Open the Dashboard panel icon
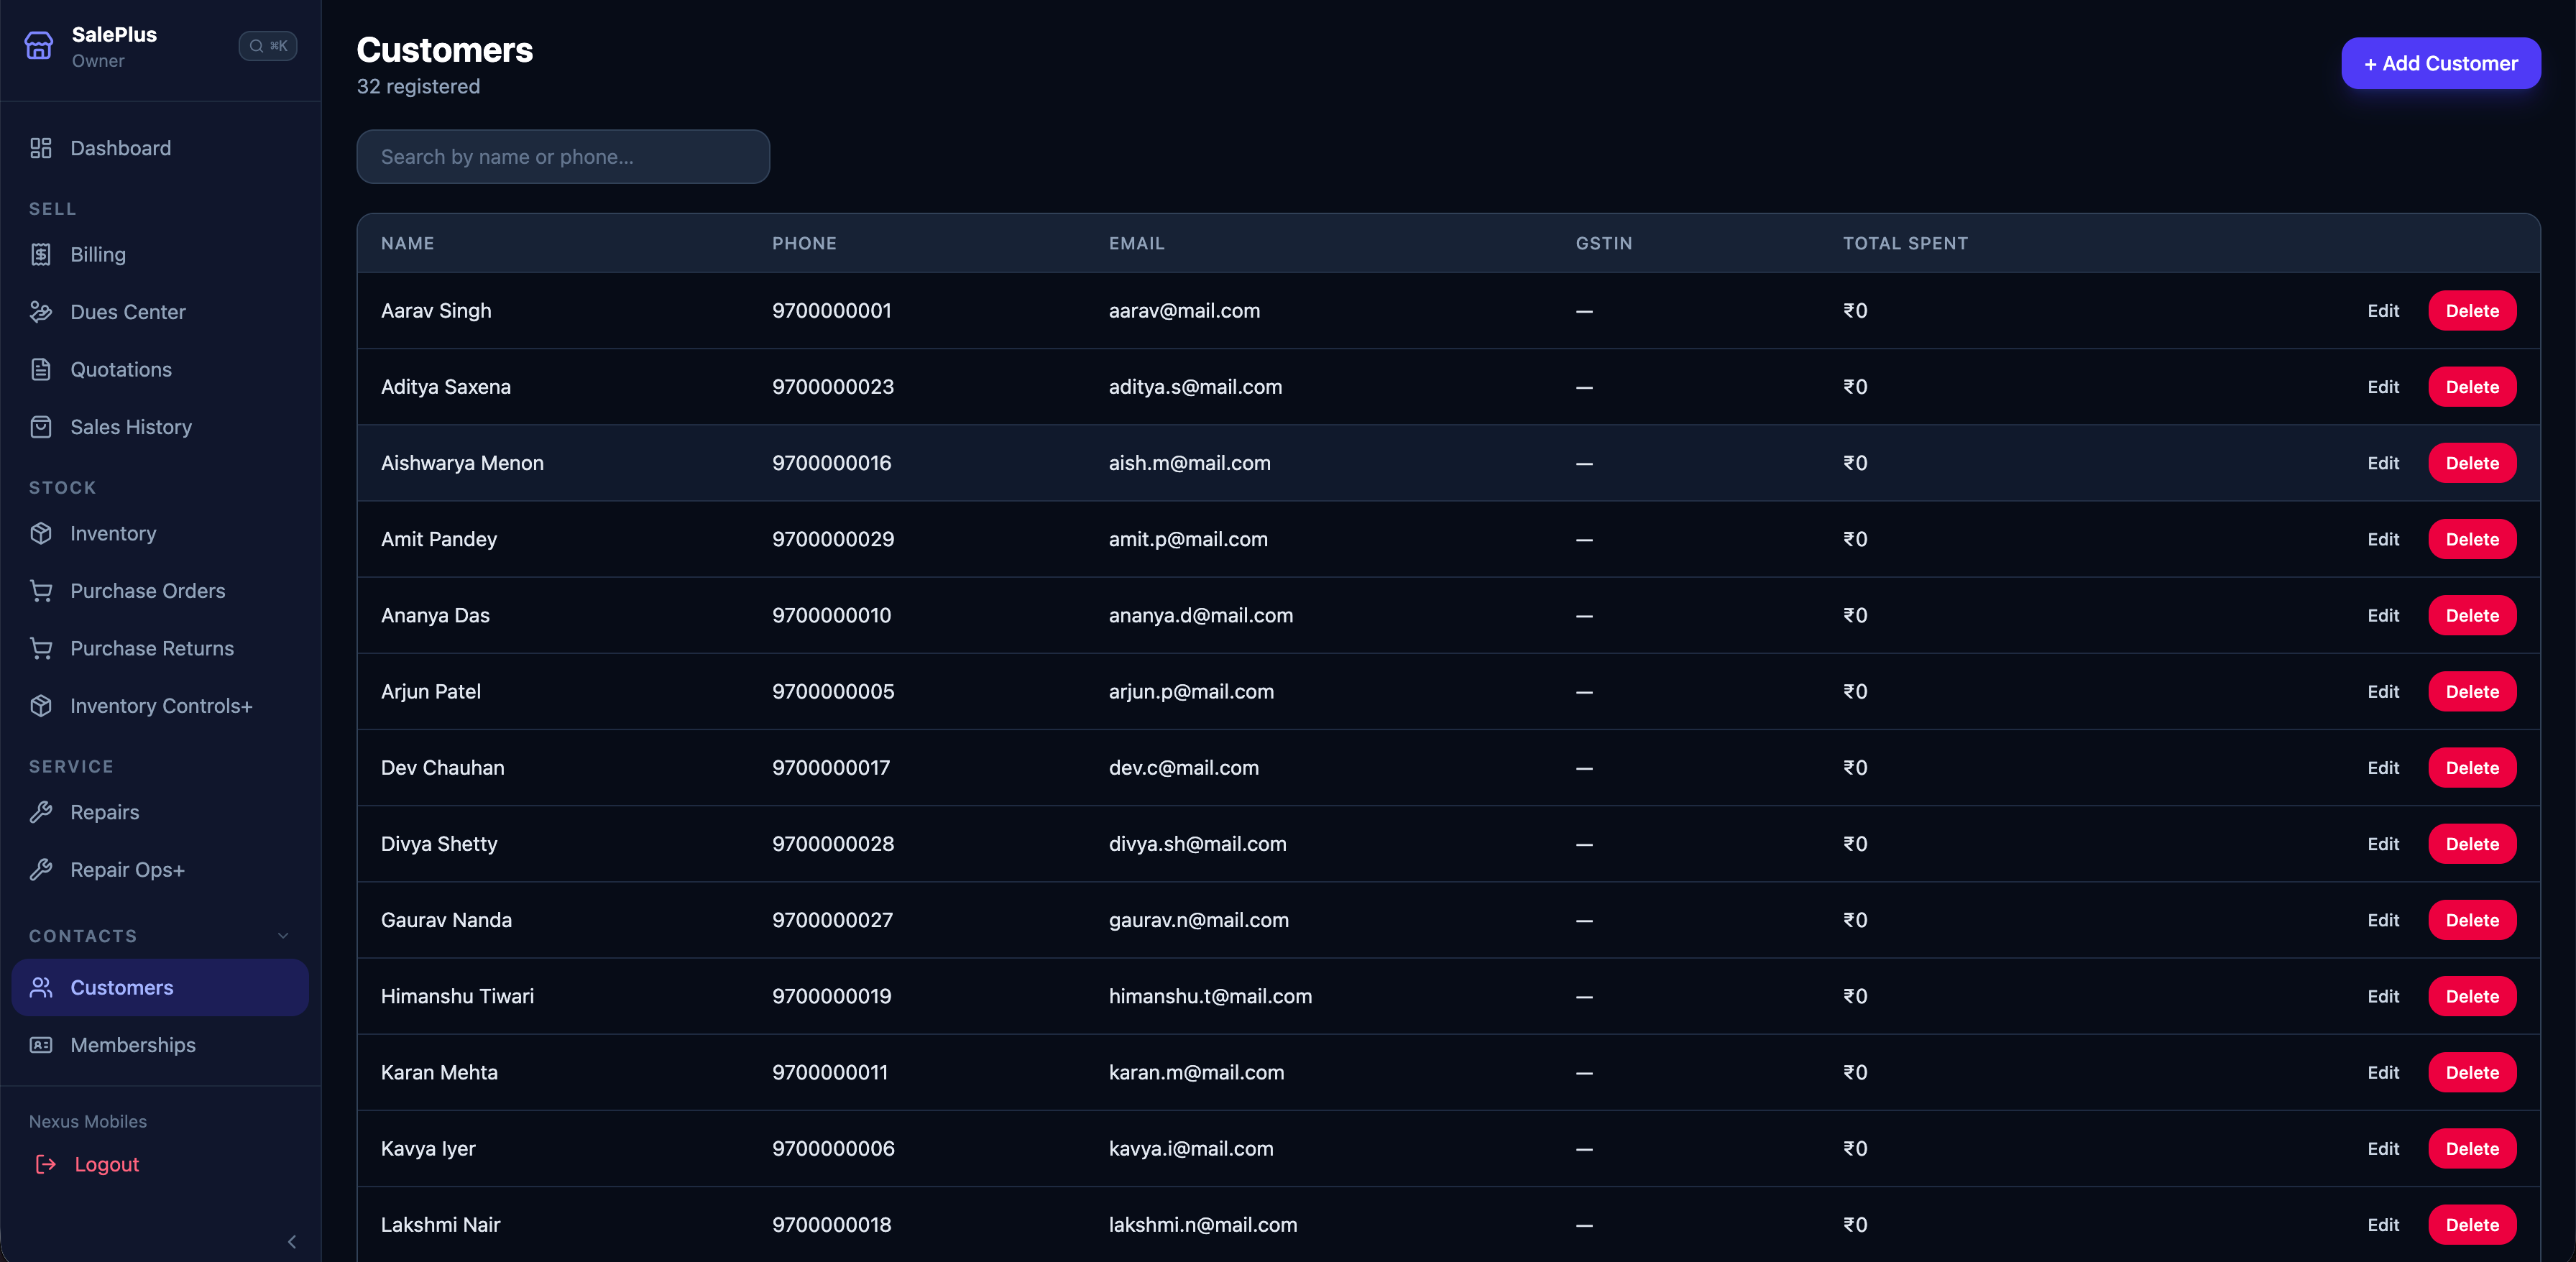 click(x=41, y=147)
